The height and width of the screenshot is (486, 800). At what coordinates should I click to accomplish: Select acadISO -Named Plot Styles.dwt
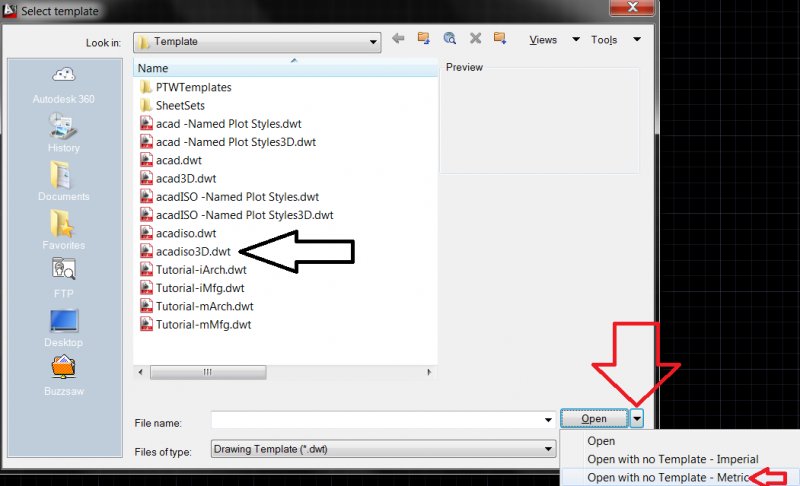[230, 197]
